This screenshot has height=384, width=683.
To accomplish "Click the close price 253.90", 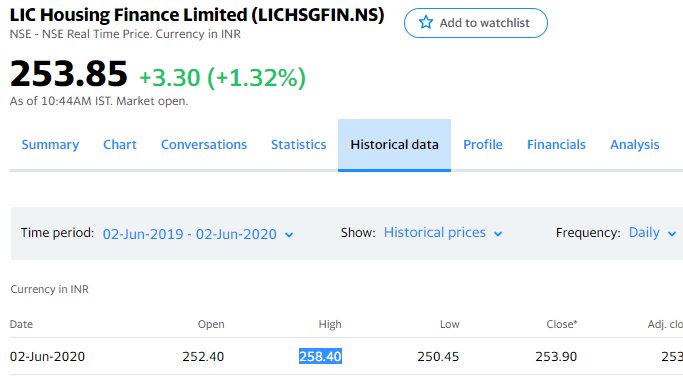I will click(556, 357).
